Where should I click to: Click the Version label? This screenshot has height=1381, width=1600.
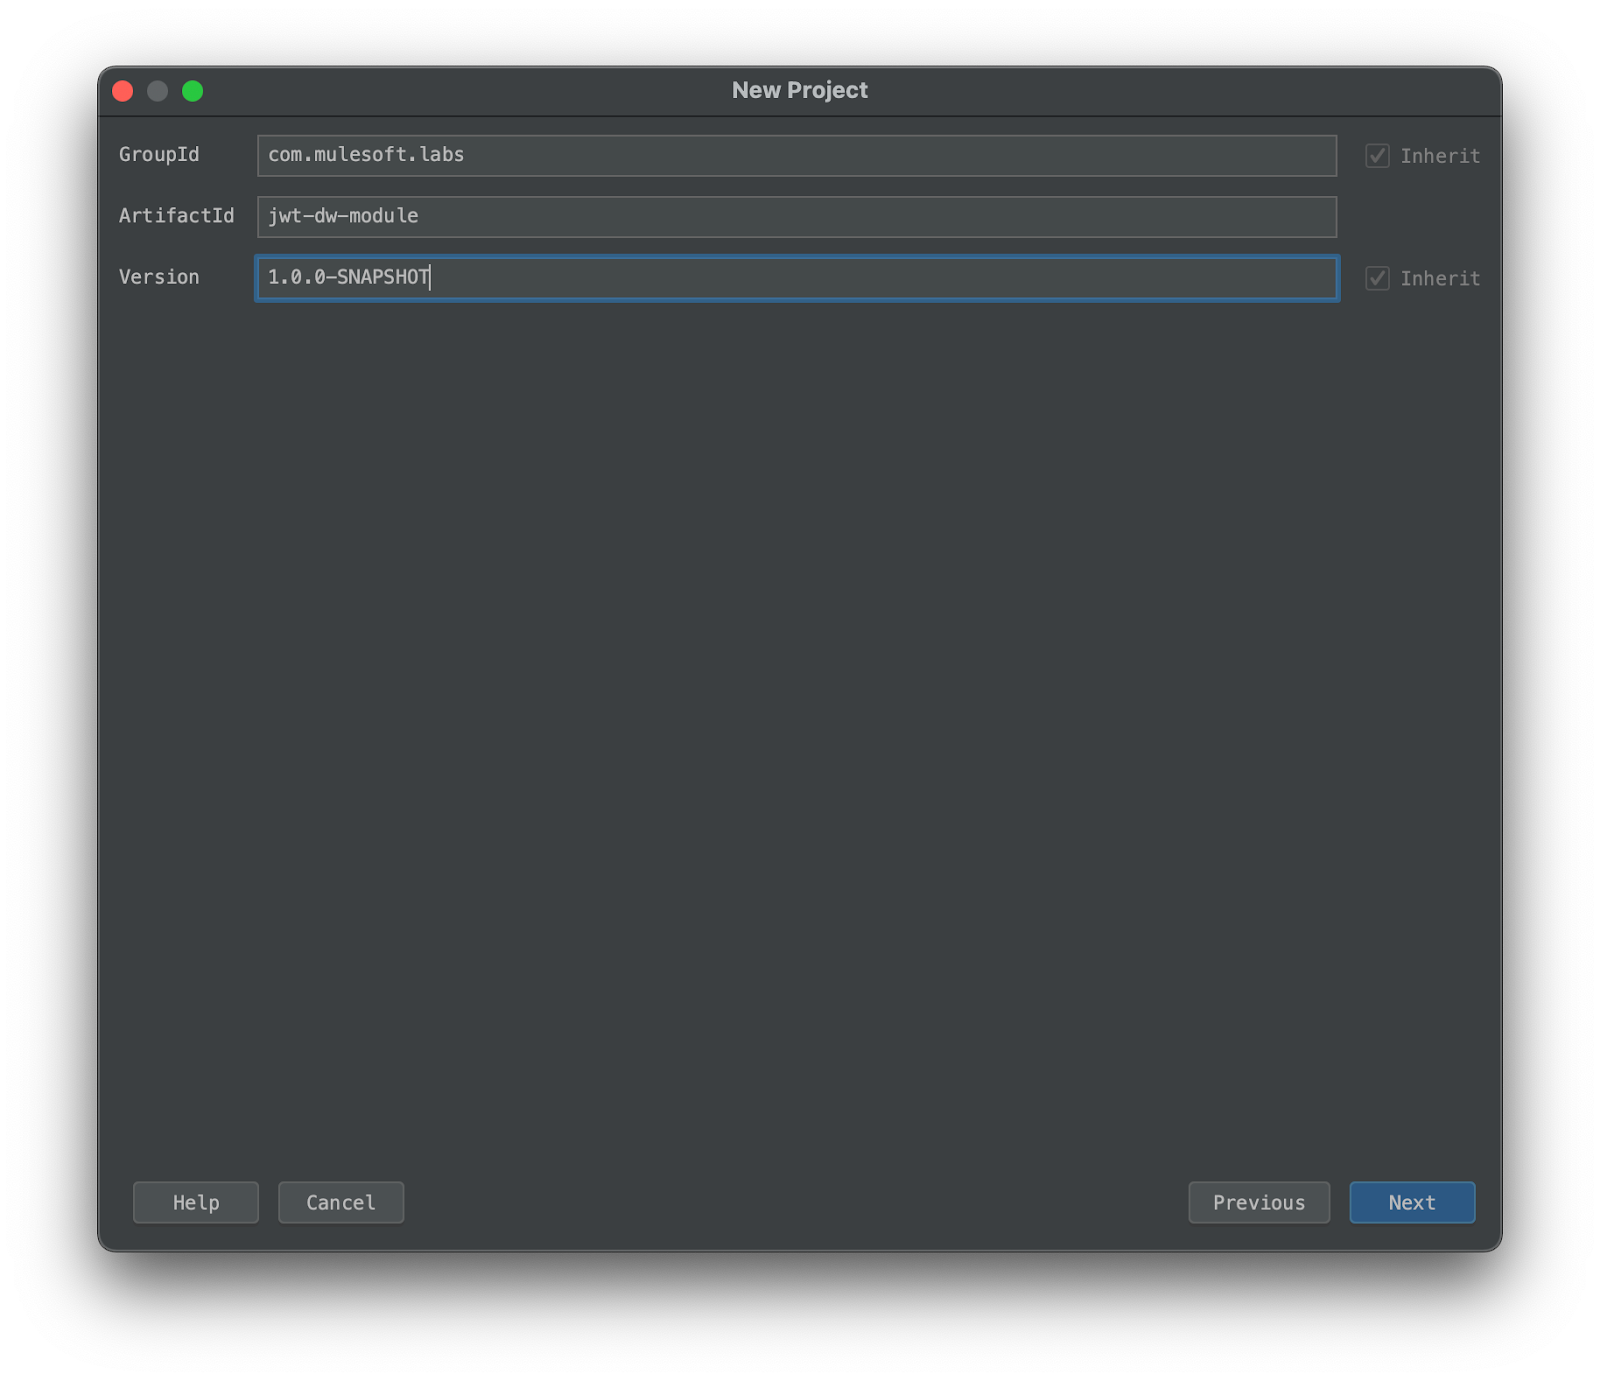pos(158,277)
